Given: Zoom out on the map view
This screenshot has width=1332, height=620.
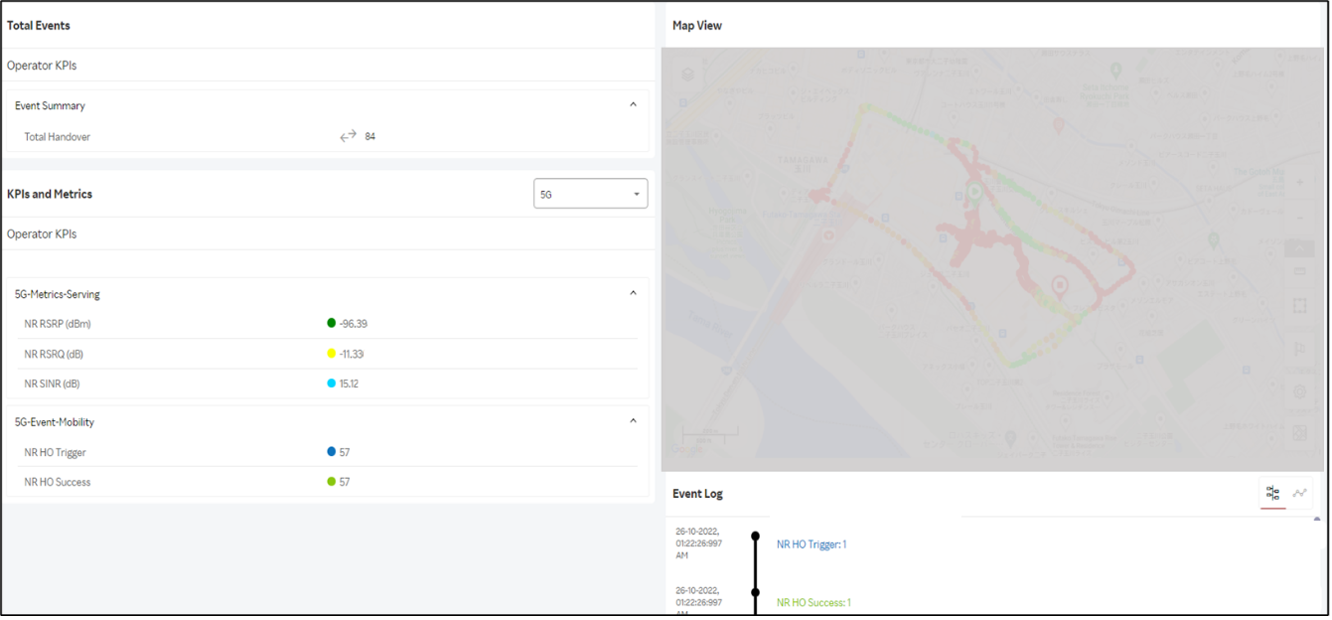Looking at the screenshot, I should pos(1299,217).
